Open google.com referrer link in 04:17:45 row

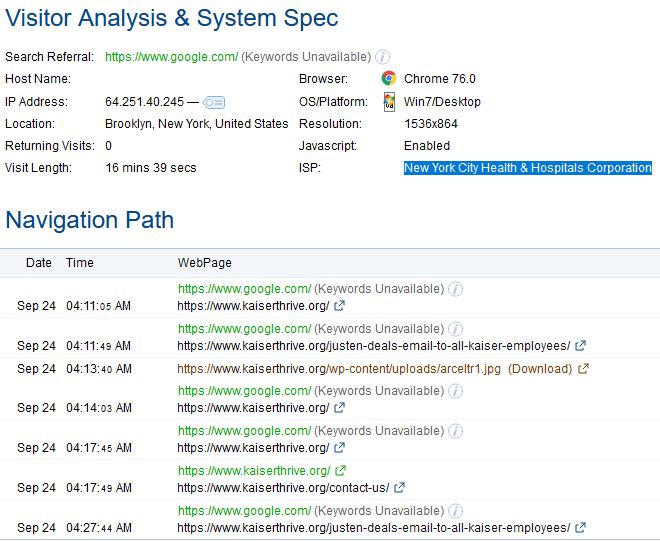coord(244,431)
